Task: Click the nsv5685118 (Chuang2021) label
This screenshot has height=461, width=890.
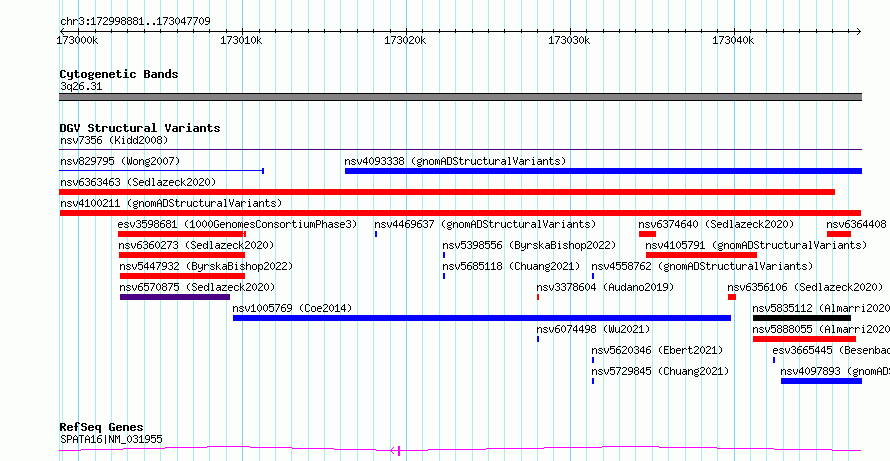Action: tap(511, 266)
